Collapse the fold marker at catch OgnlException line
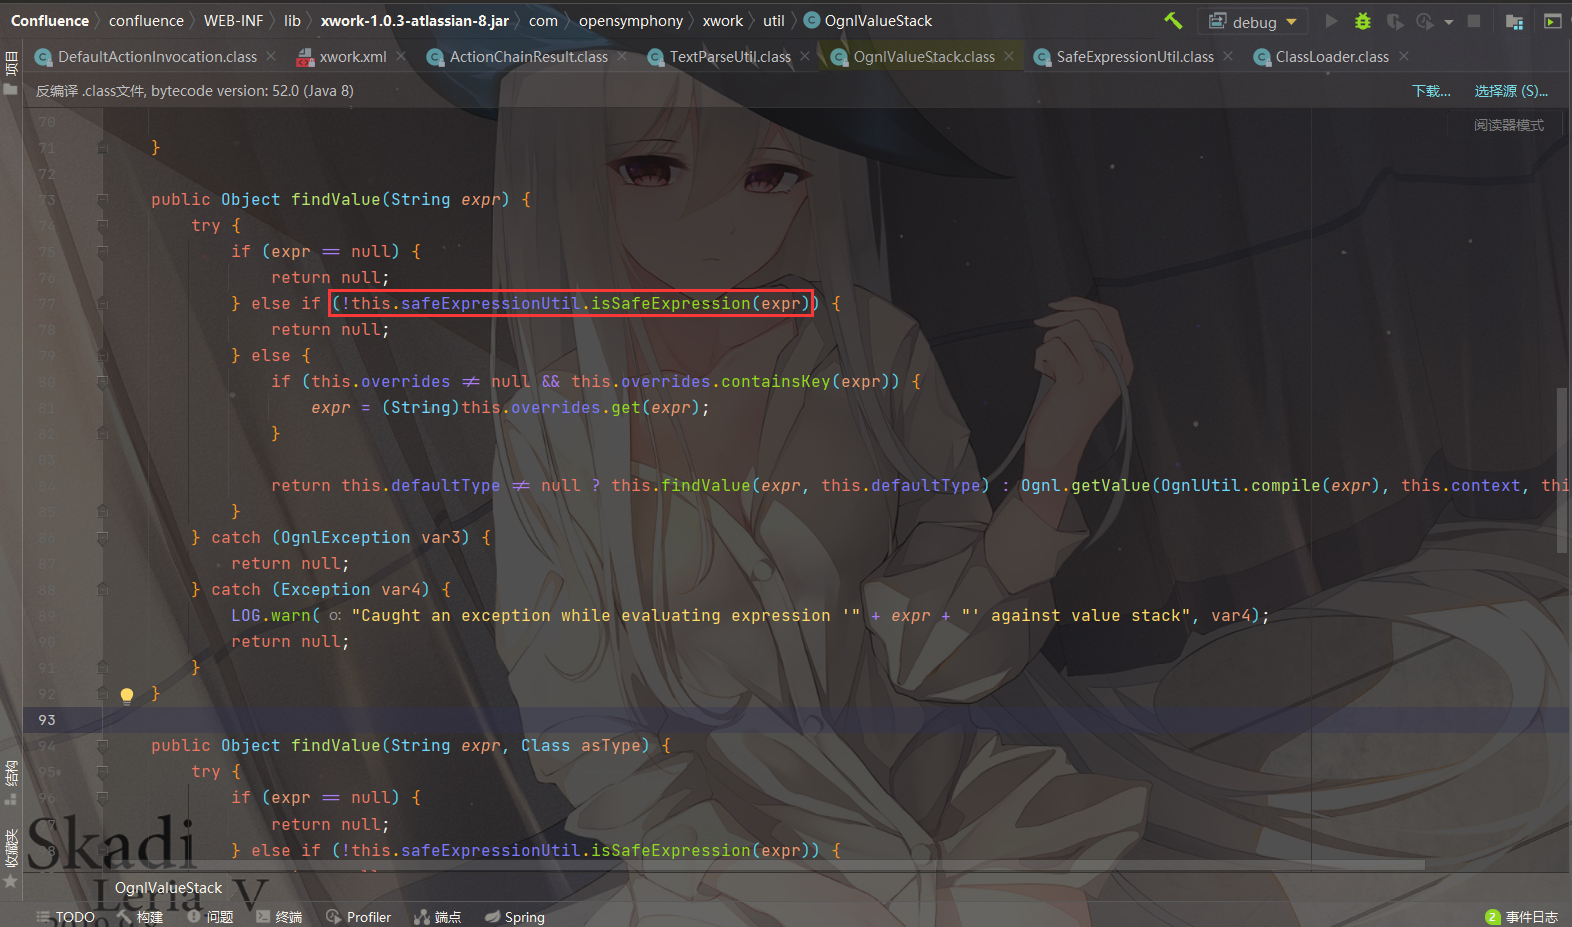Screen dimensions: 1572x927 (x=102, y=538)
